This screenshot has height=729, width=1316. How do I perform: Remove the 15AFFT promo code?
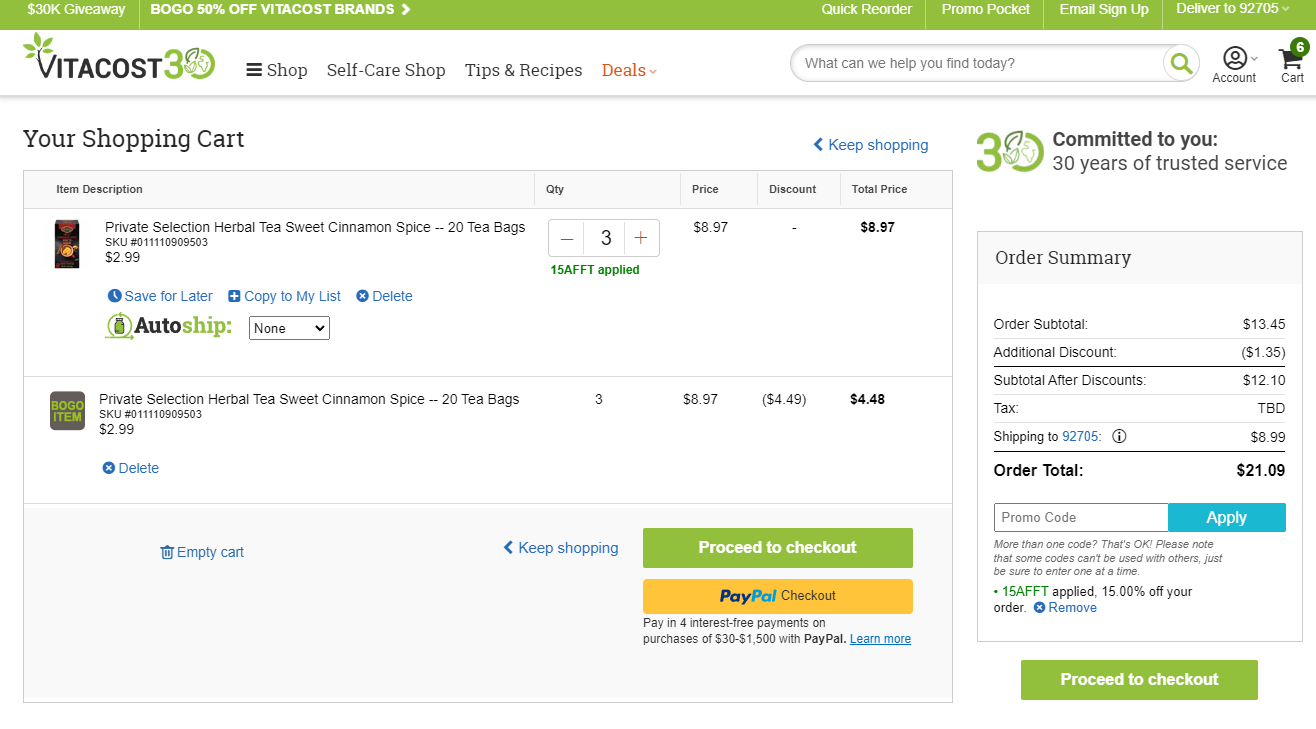click(1065, 607)
